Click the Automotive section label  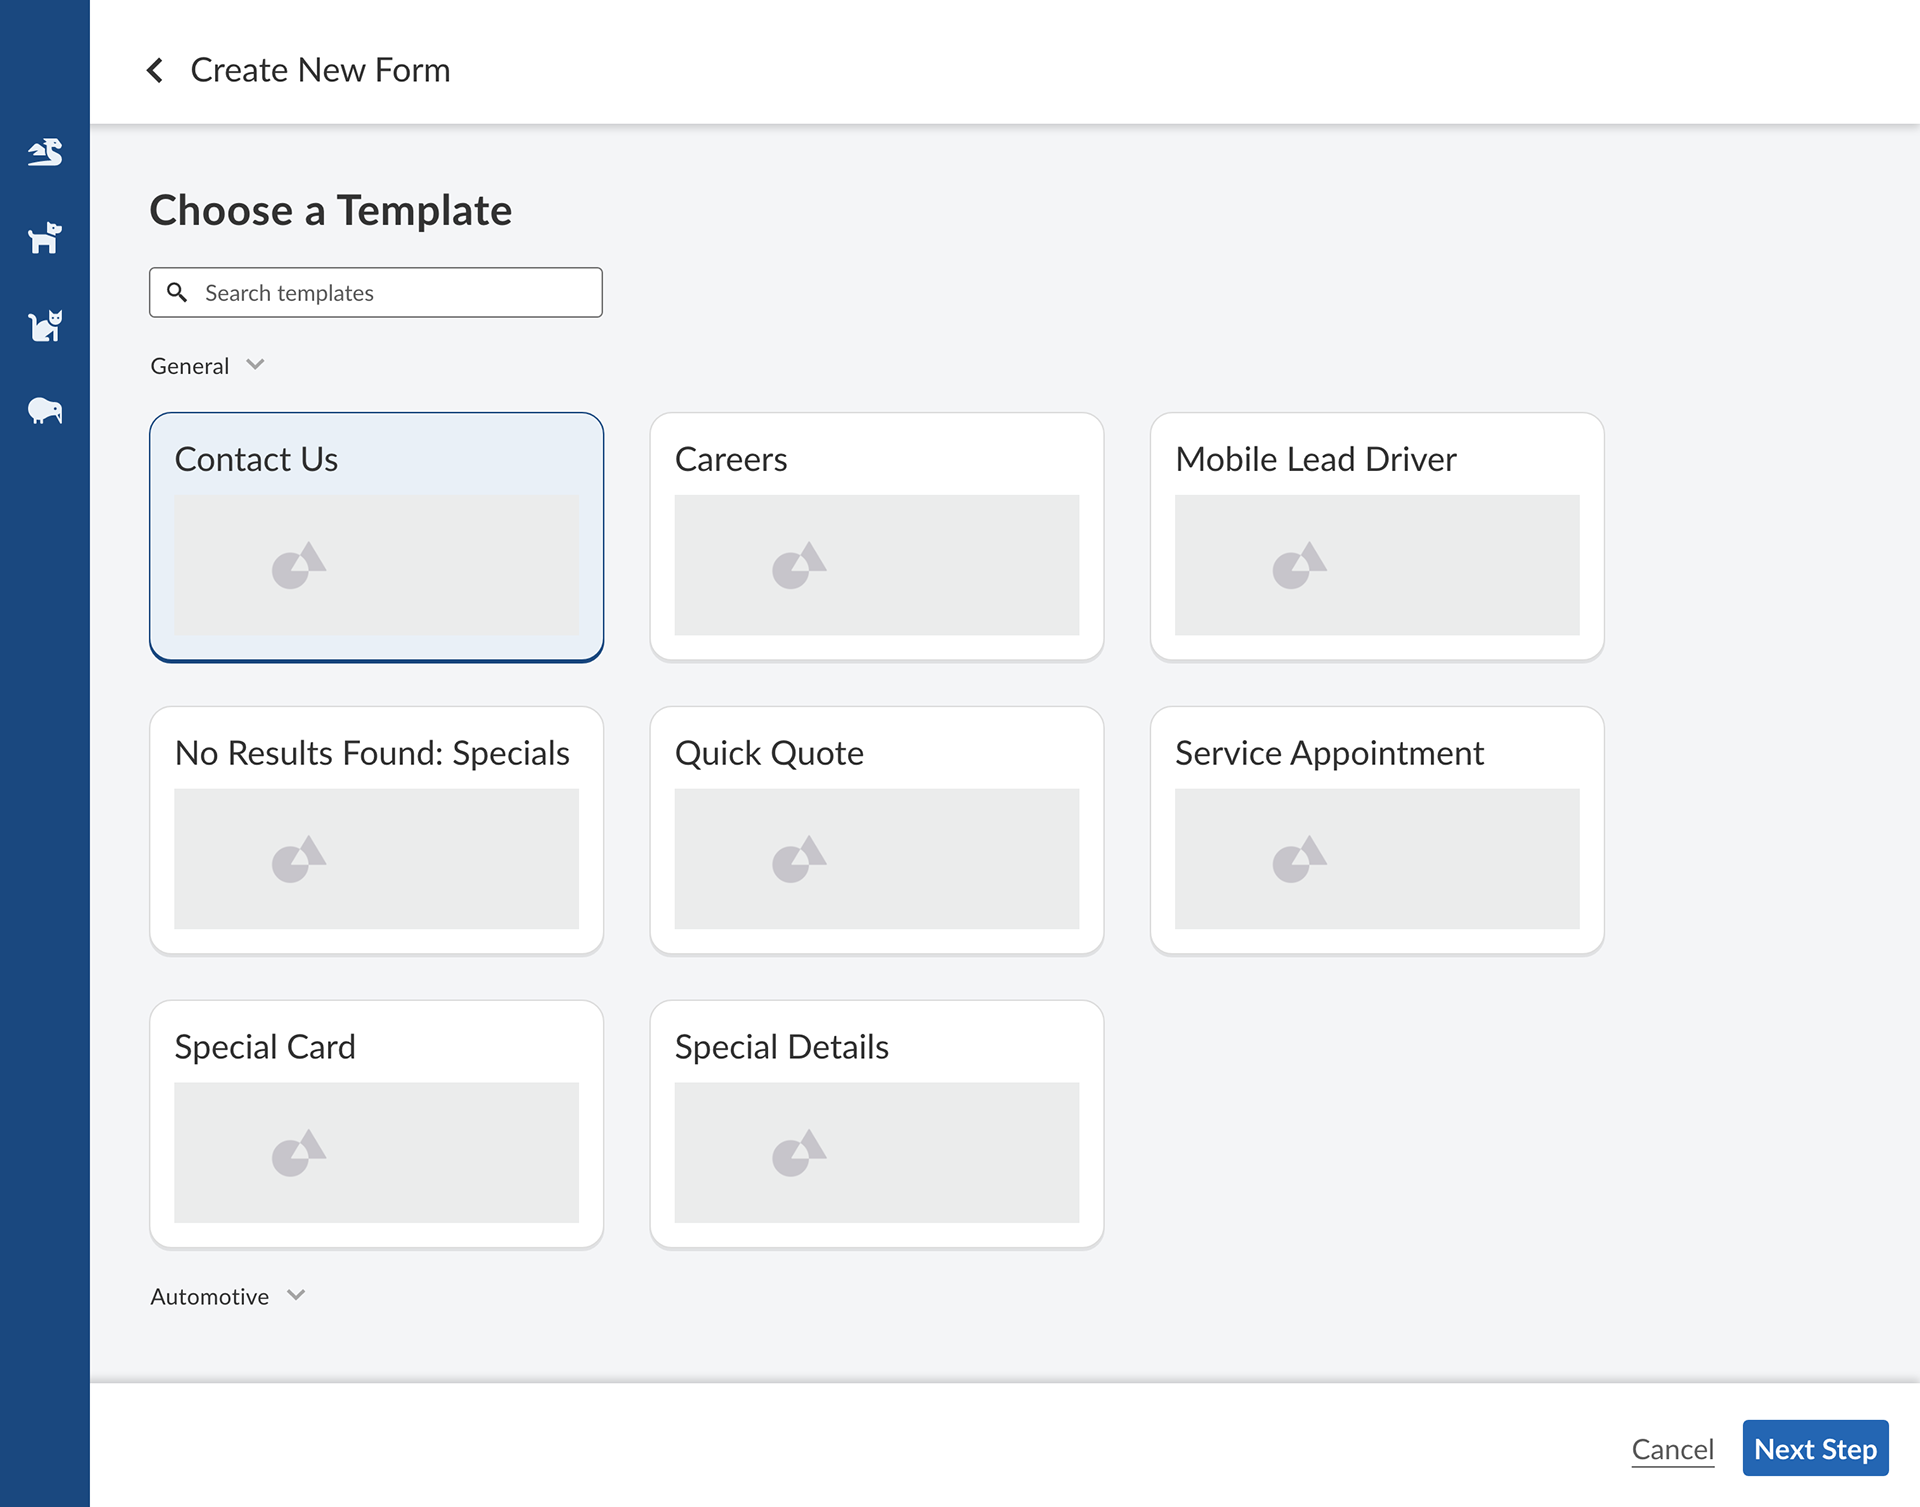210,1296
